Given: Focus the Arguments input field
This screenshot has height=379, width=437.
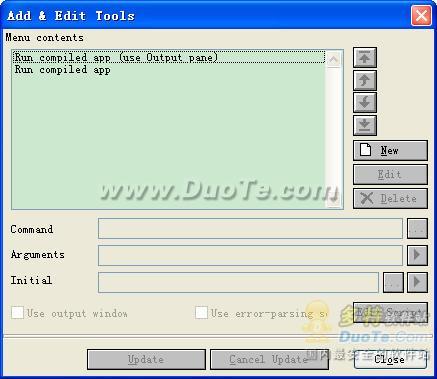Looking at the screenshot, I should click(250, 255).
